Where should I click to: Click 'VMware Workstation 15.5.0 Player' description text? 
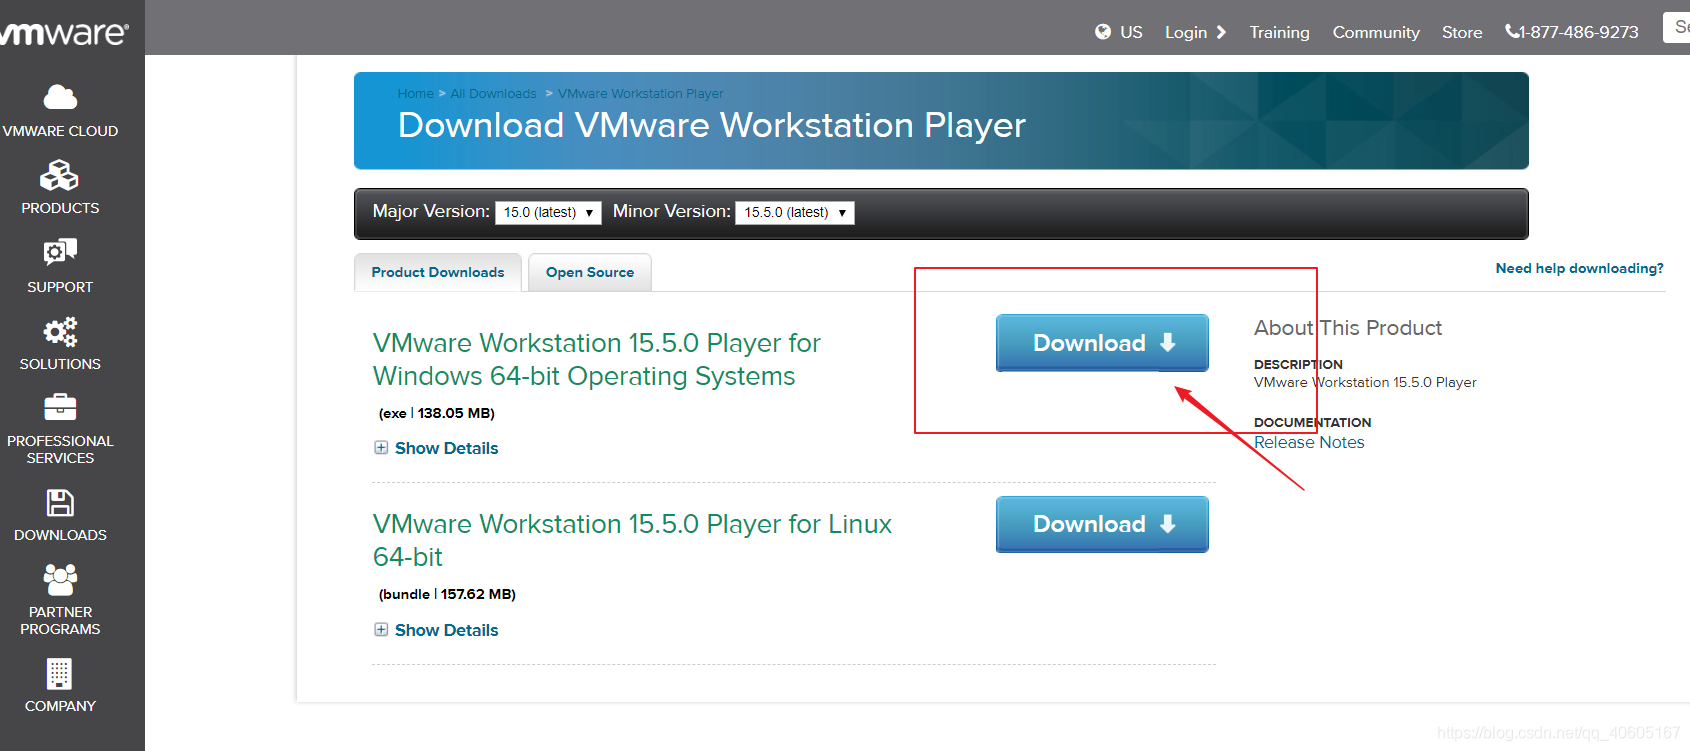coord(1365,382)
